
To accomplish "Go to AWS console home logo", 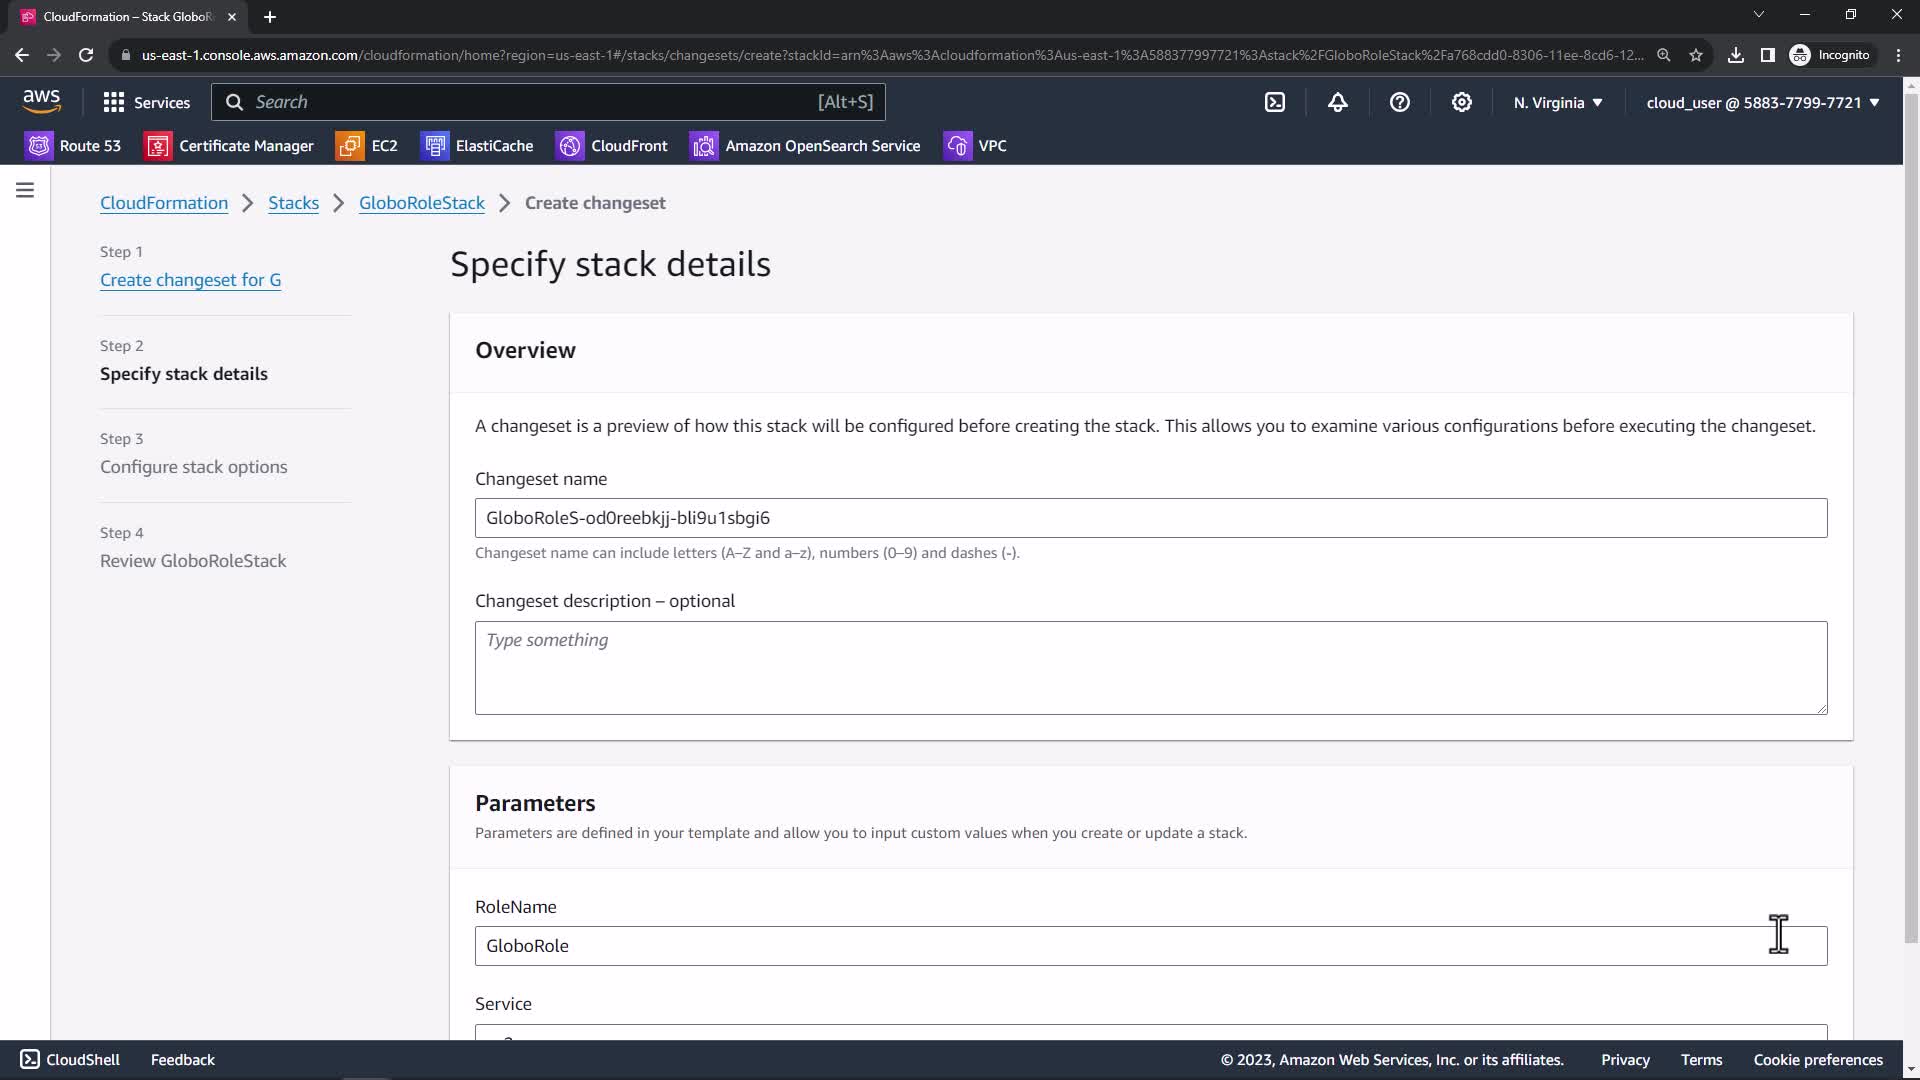I will 41,101.
